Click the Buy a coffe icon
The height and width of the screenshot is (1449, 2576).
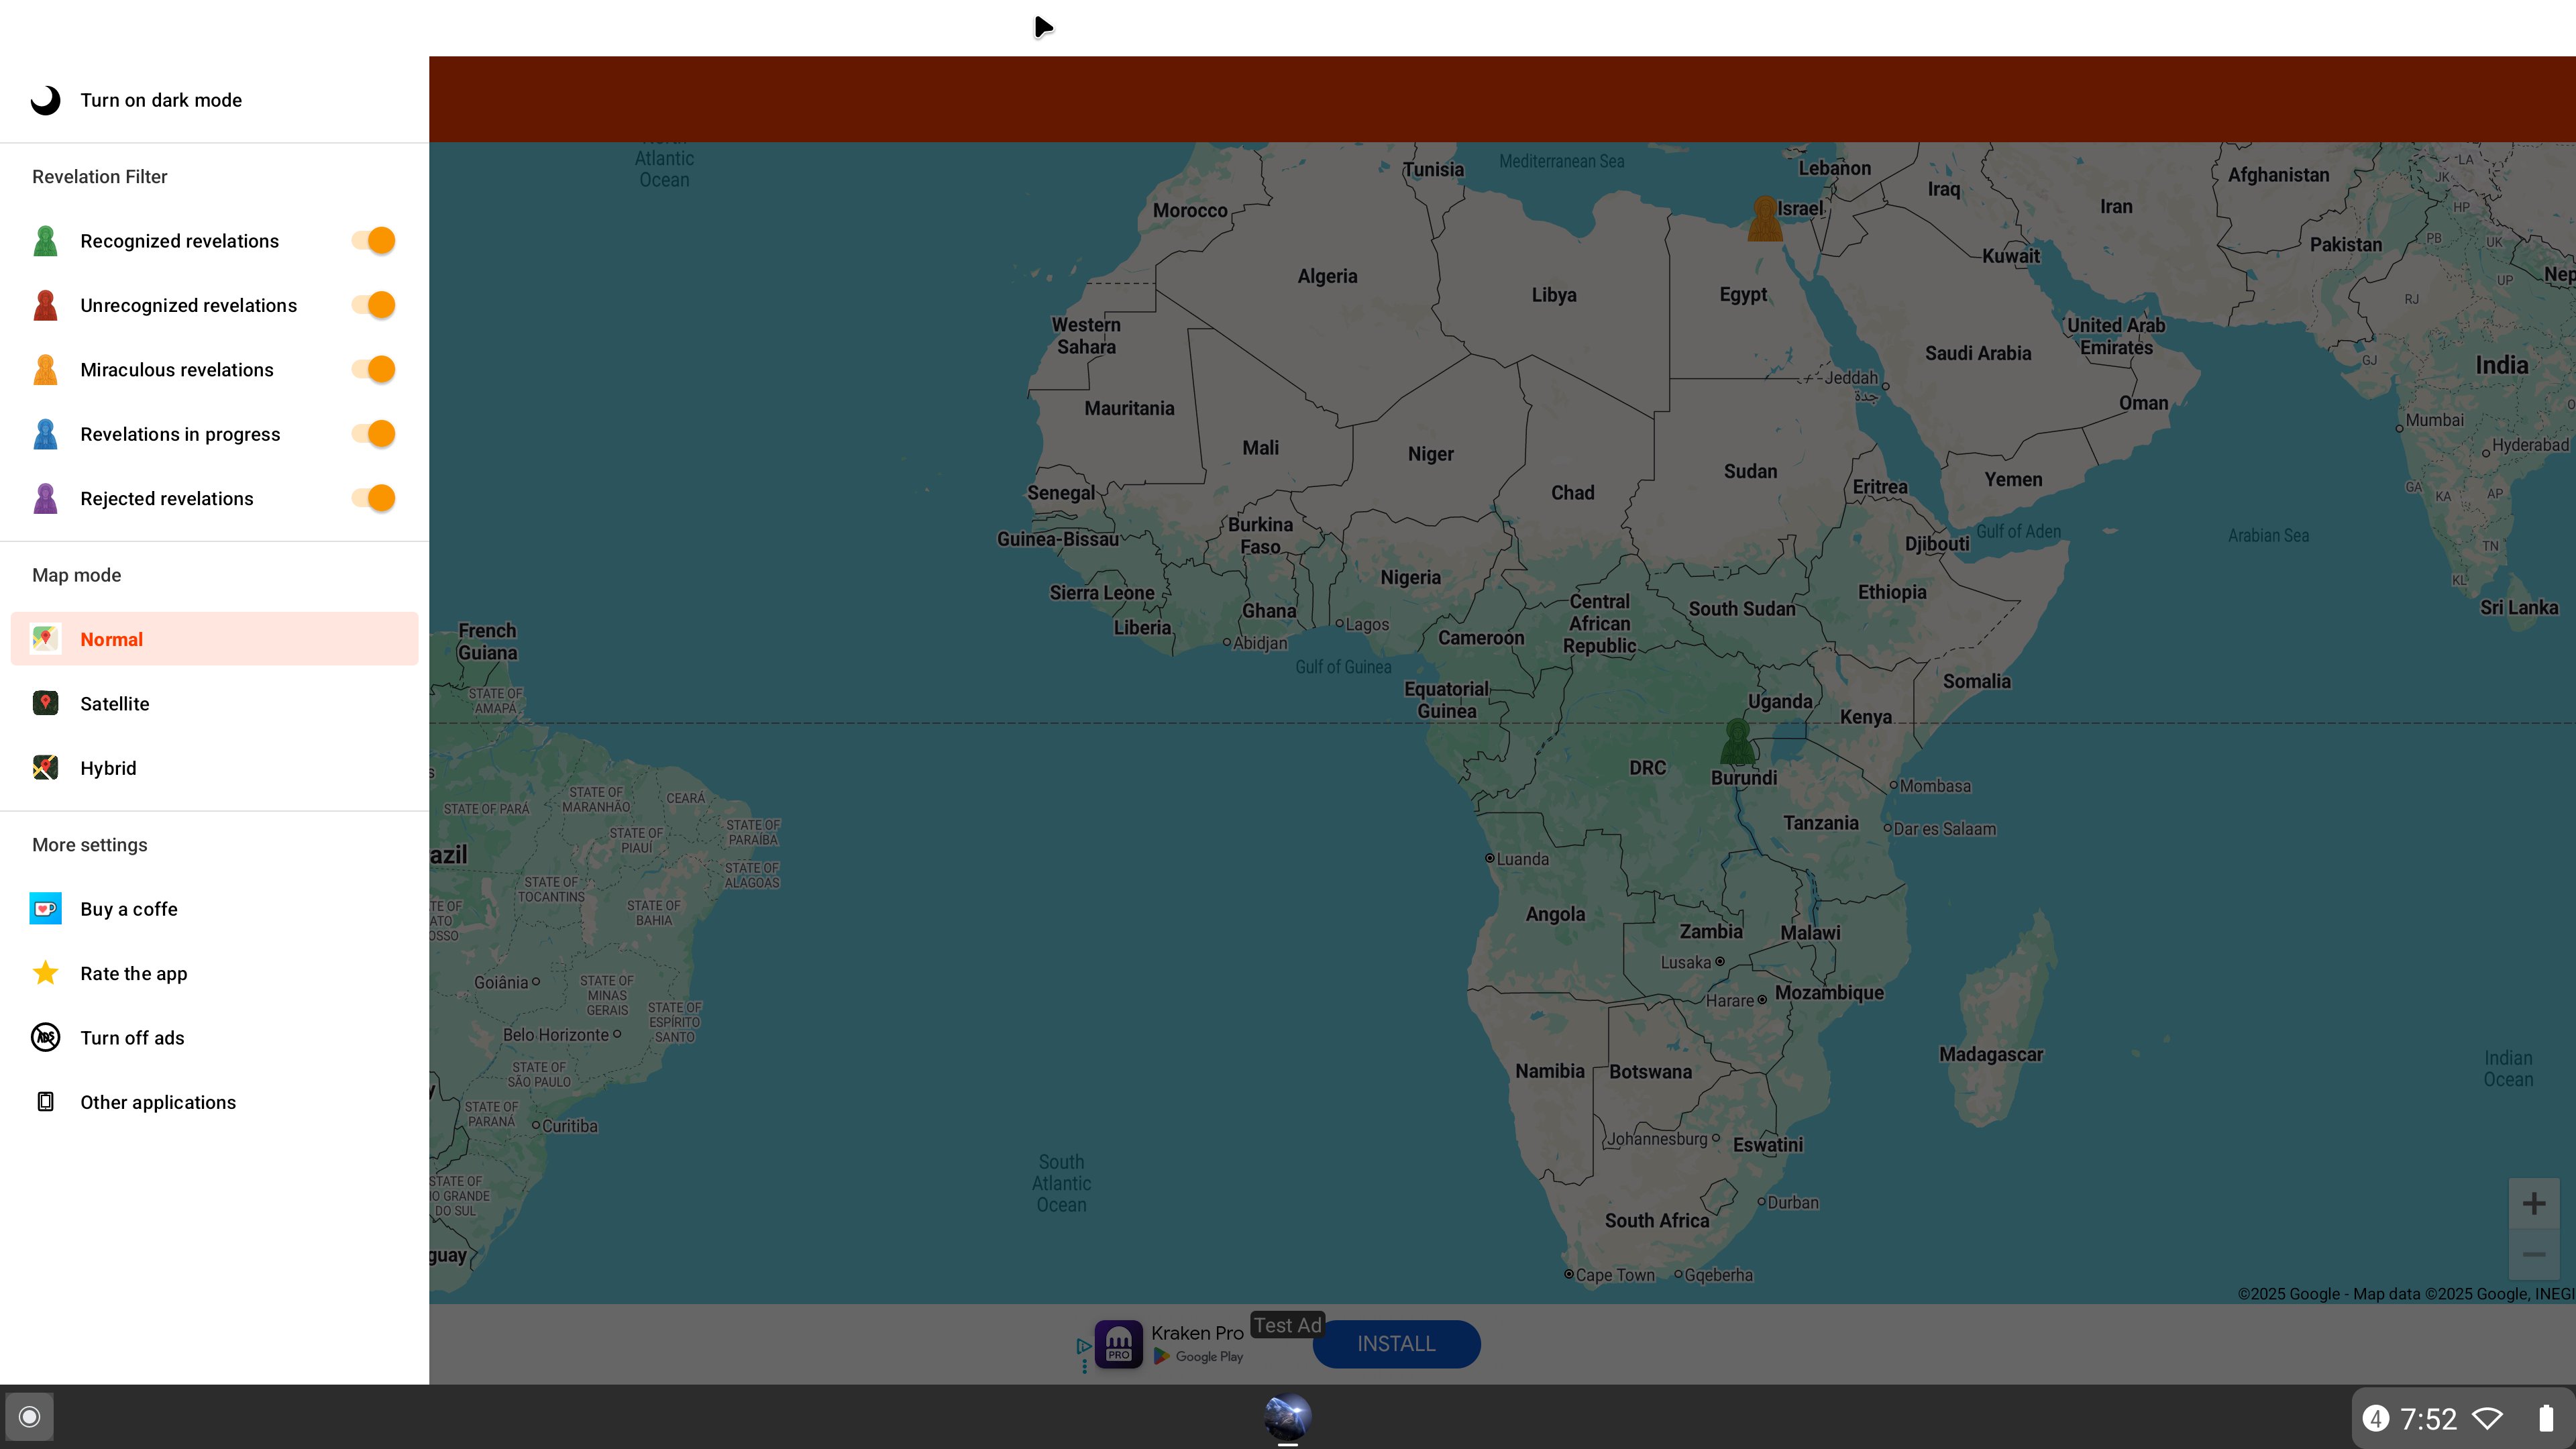tap(45, 909)
